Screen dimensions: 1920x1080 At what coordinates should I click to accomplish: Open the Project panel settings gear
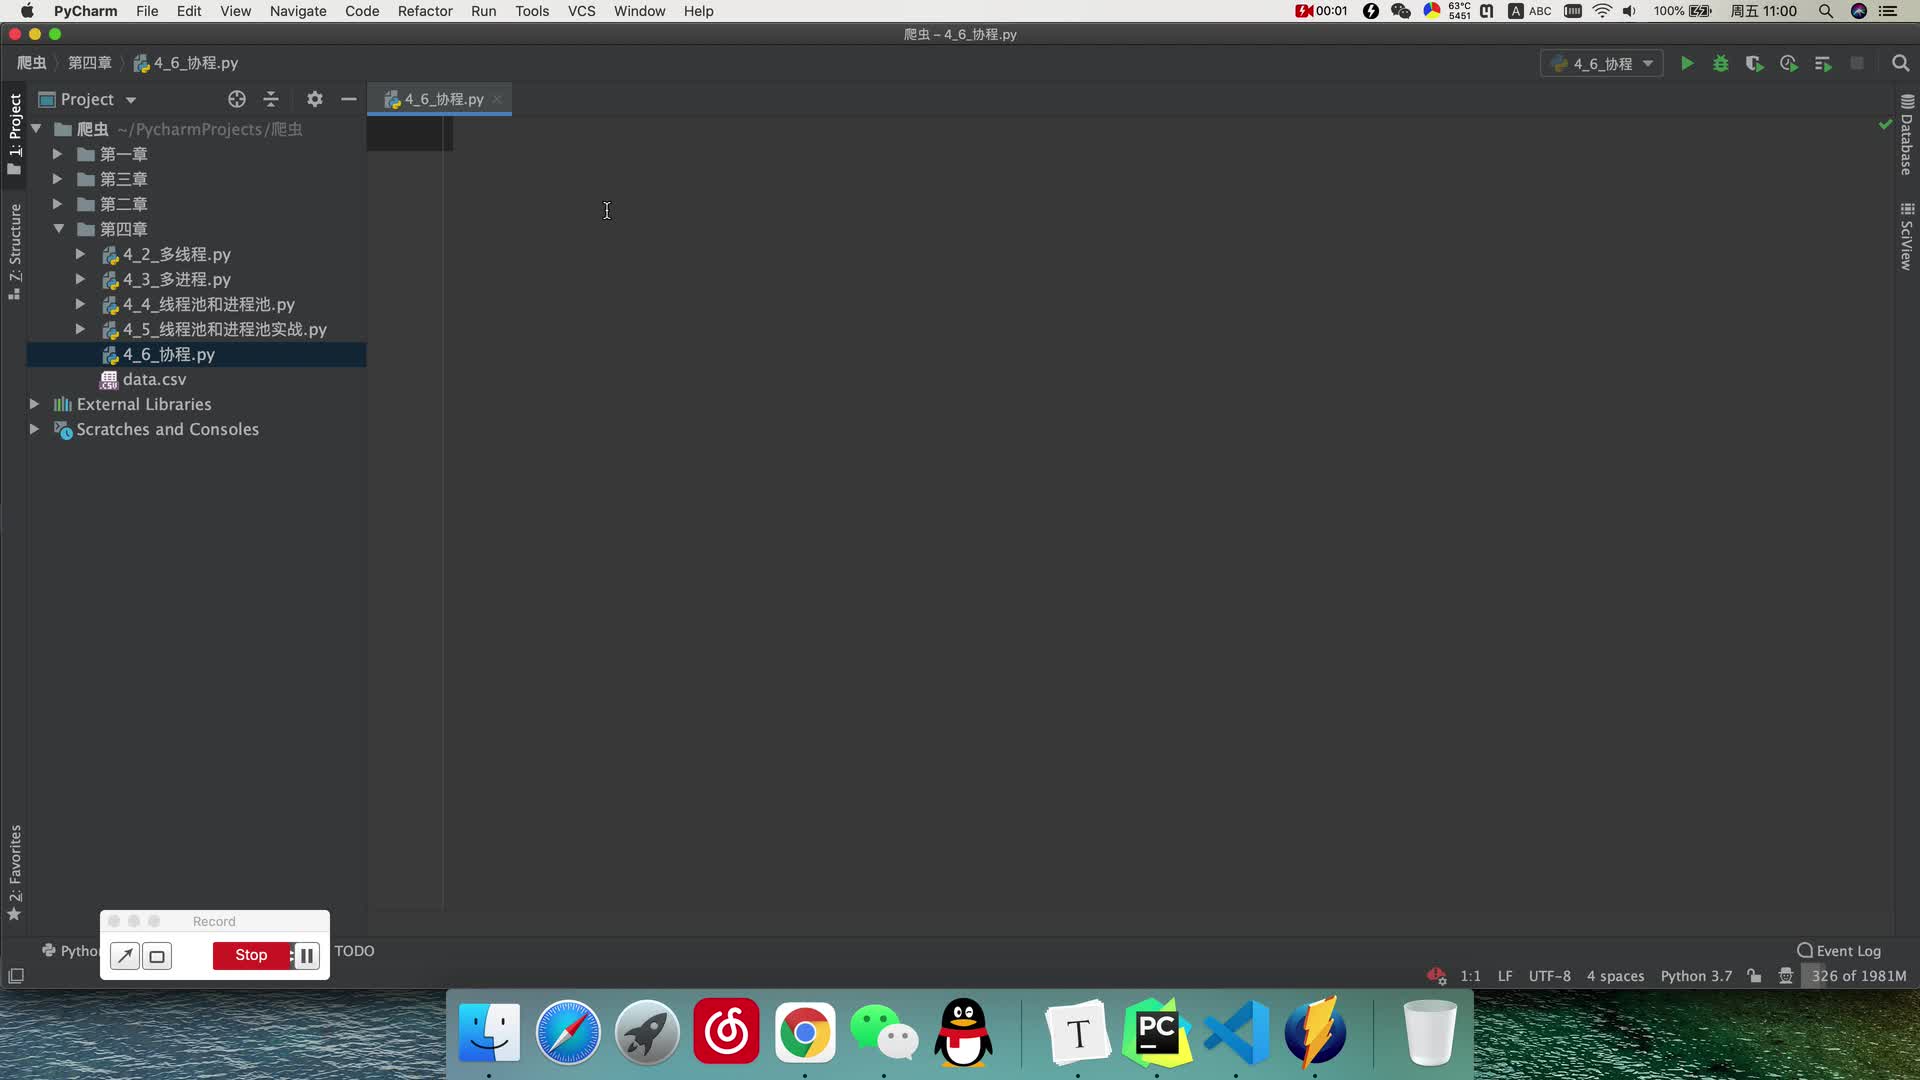[x=315, y=99]
